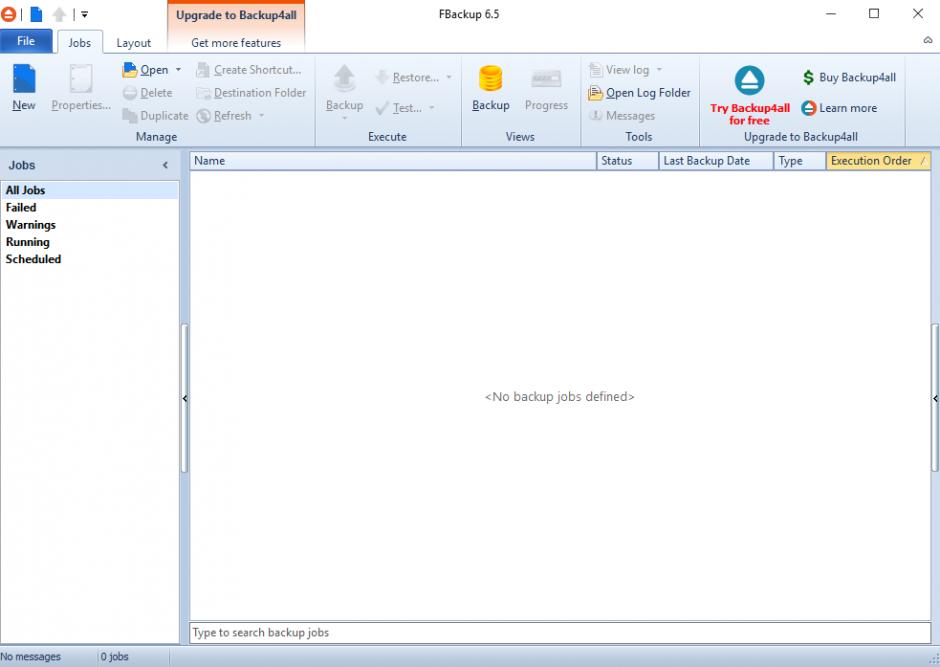The width and height of the screenshot is (940, 667).
Task: Click the quick access backup arrow icon
Action: tap(59, 14)
